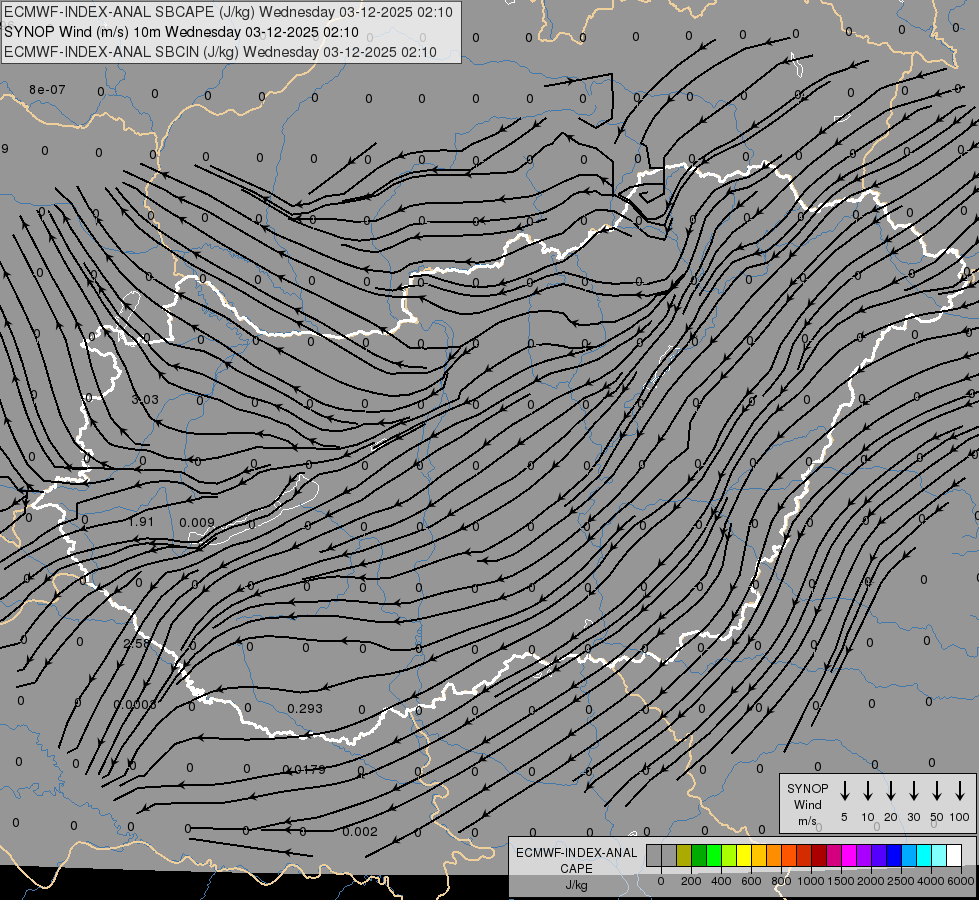979x900 pixels.
Task: Click the wind arrow above the 30 m/s label
Action: (913, 791)
